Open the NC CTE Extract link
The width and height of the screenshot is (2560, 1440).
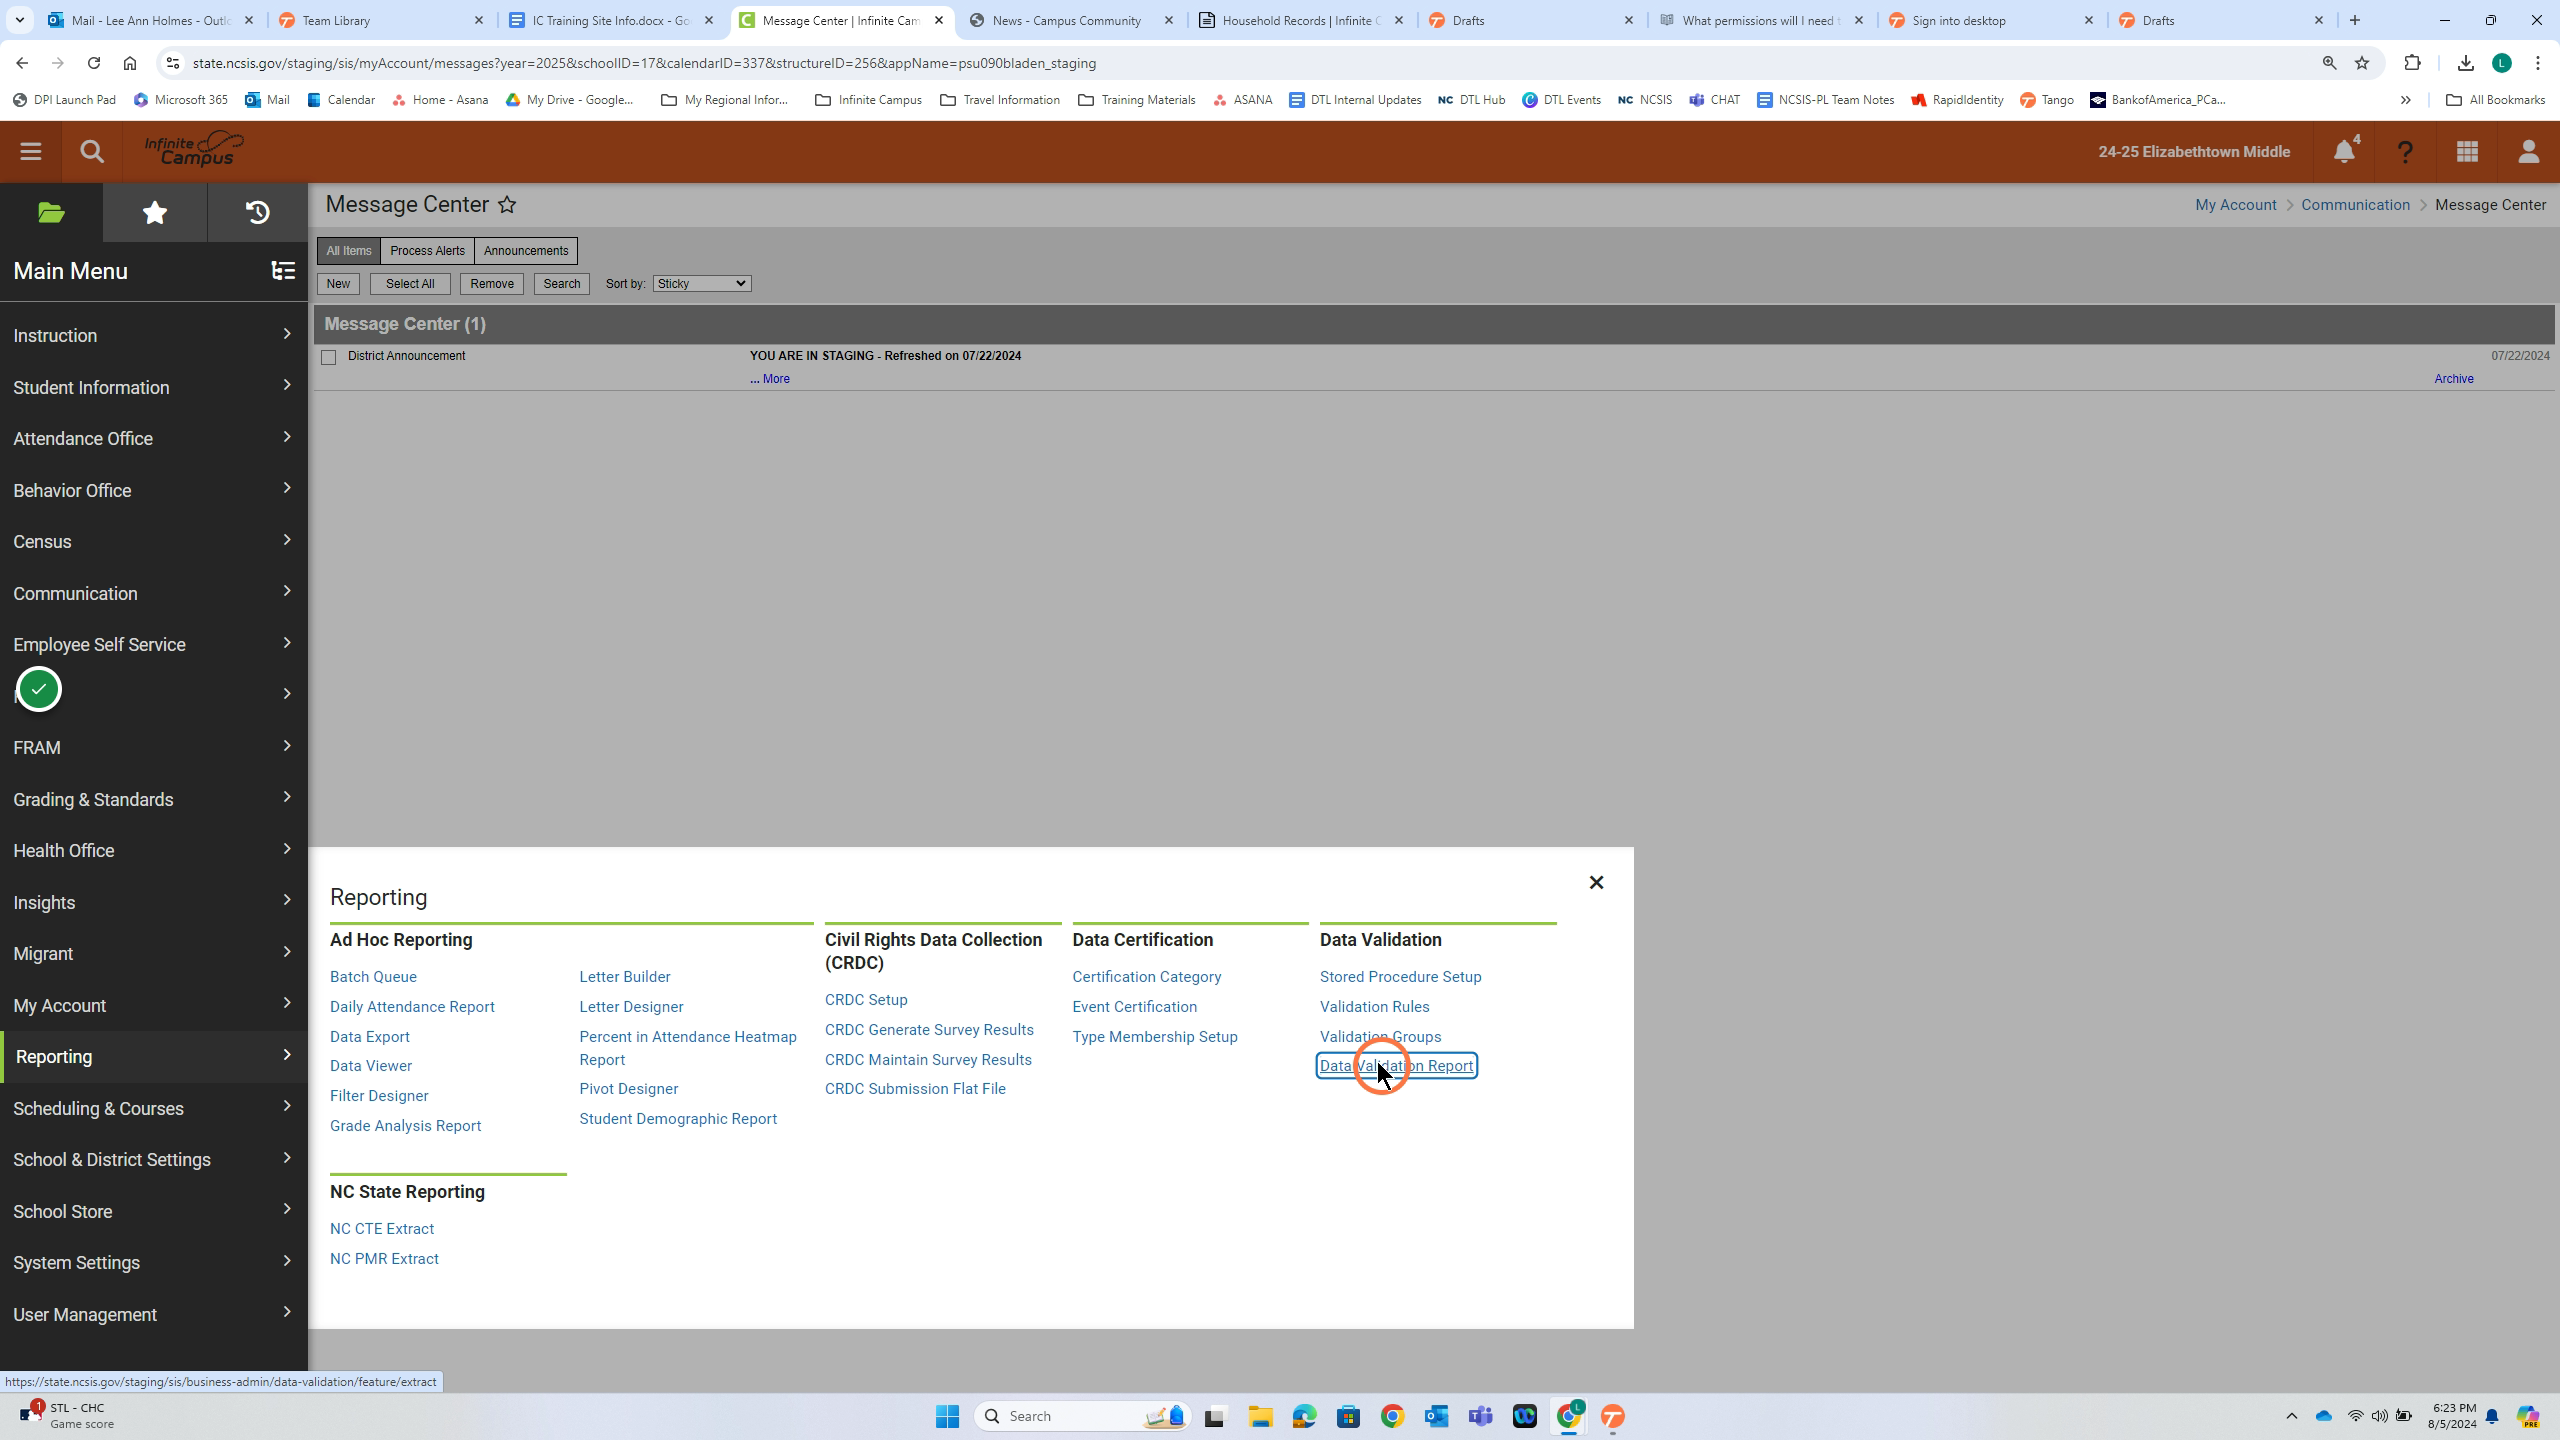(382, 1229)
